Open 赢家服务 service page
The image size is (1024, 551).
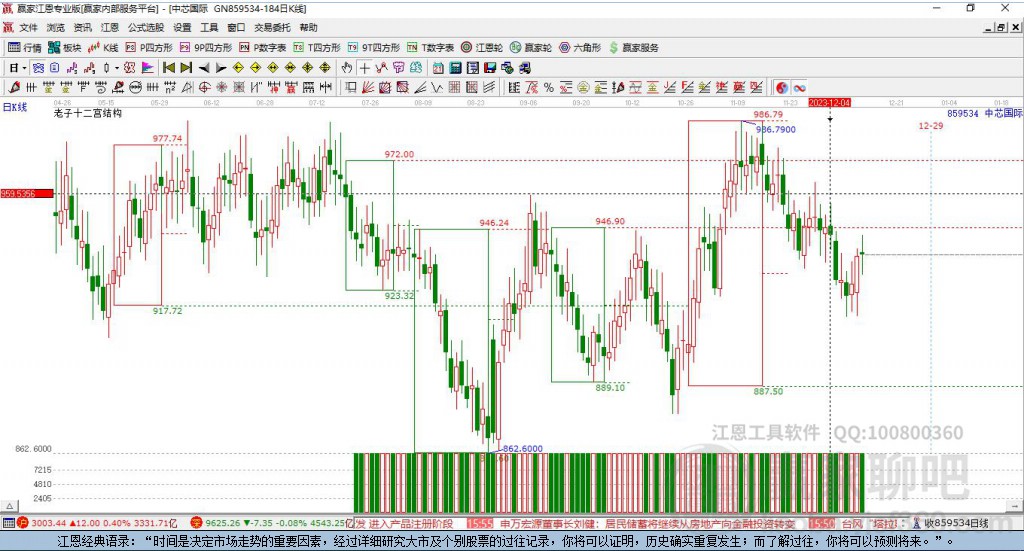633,48
